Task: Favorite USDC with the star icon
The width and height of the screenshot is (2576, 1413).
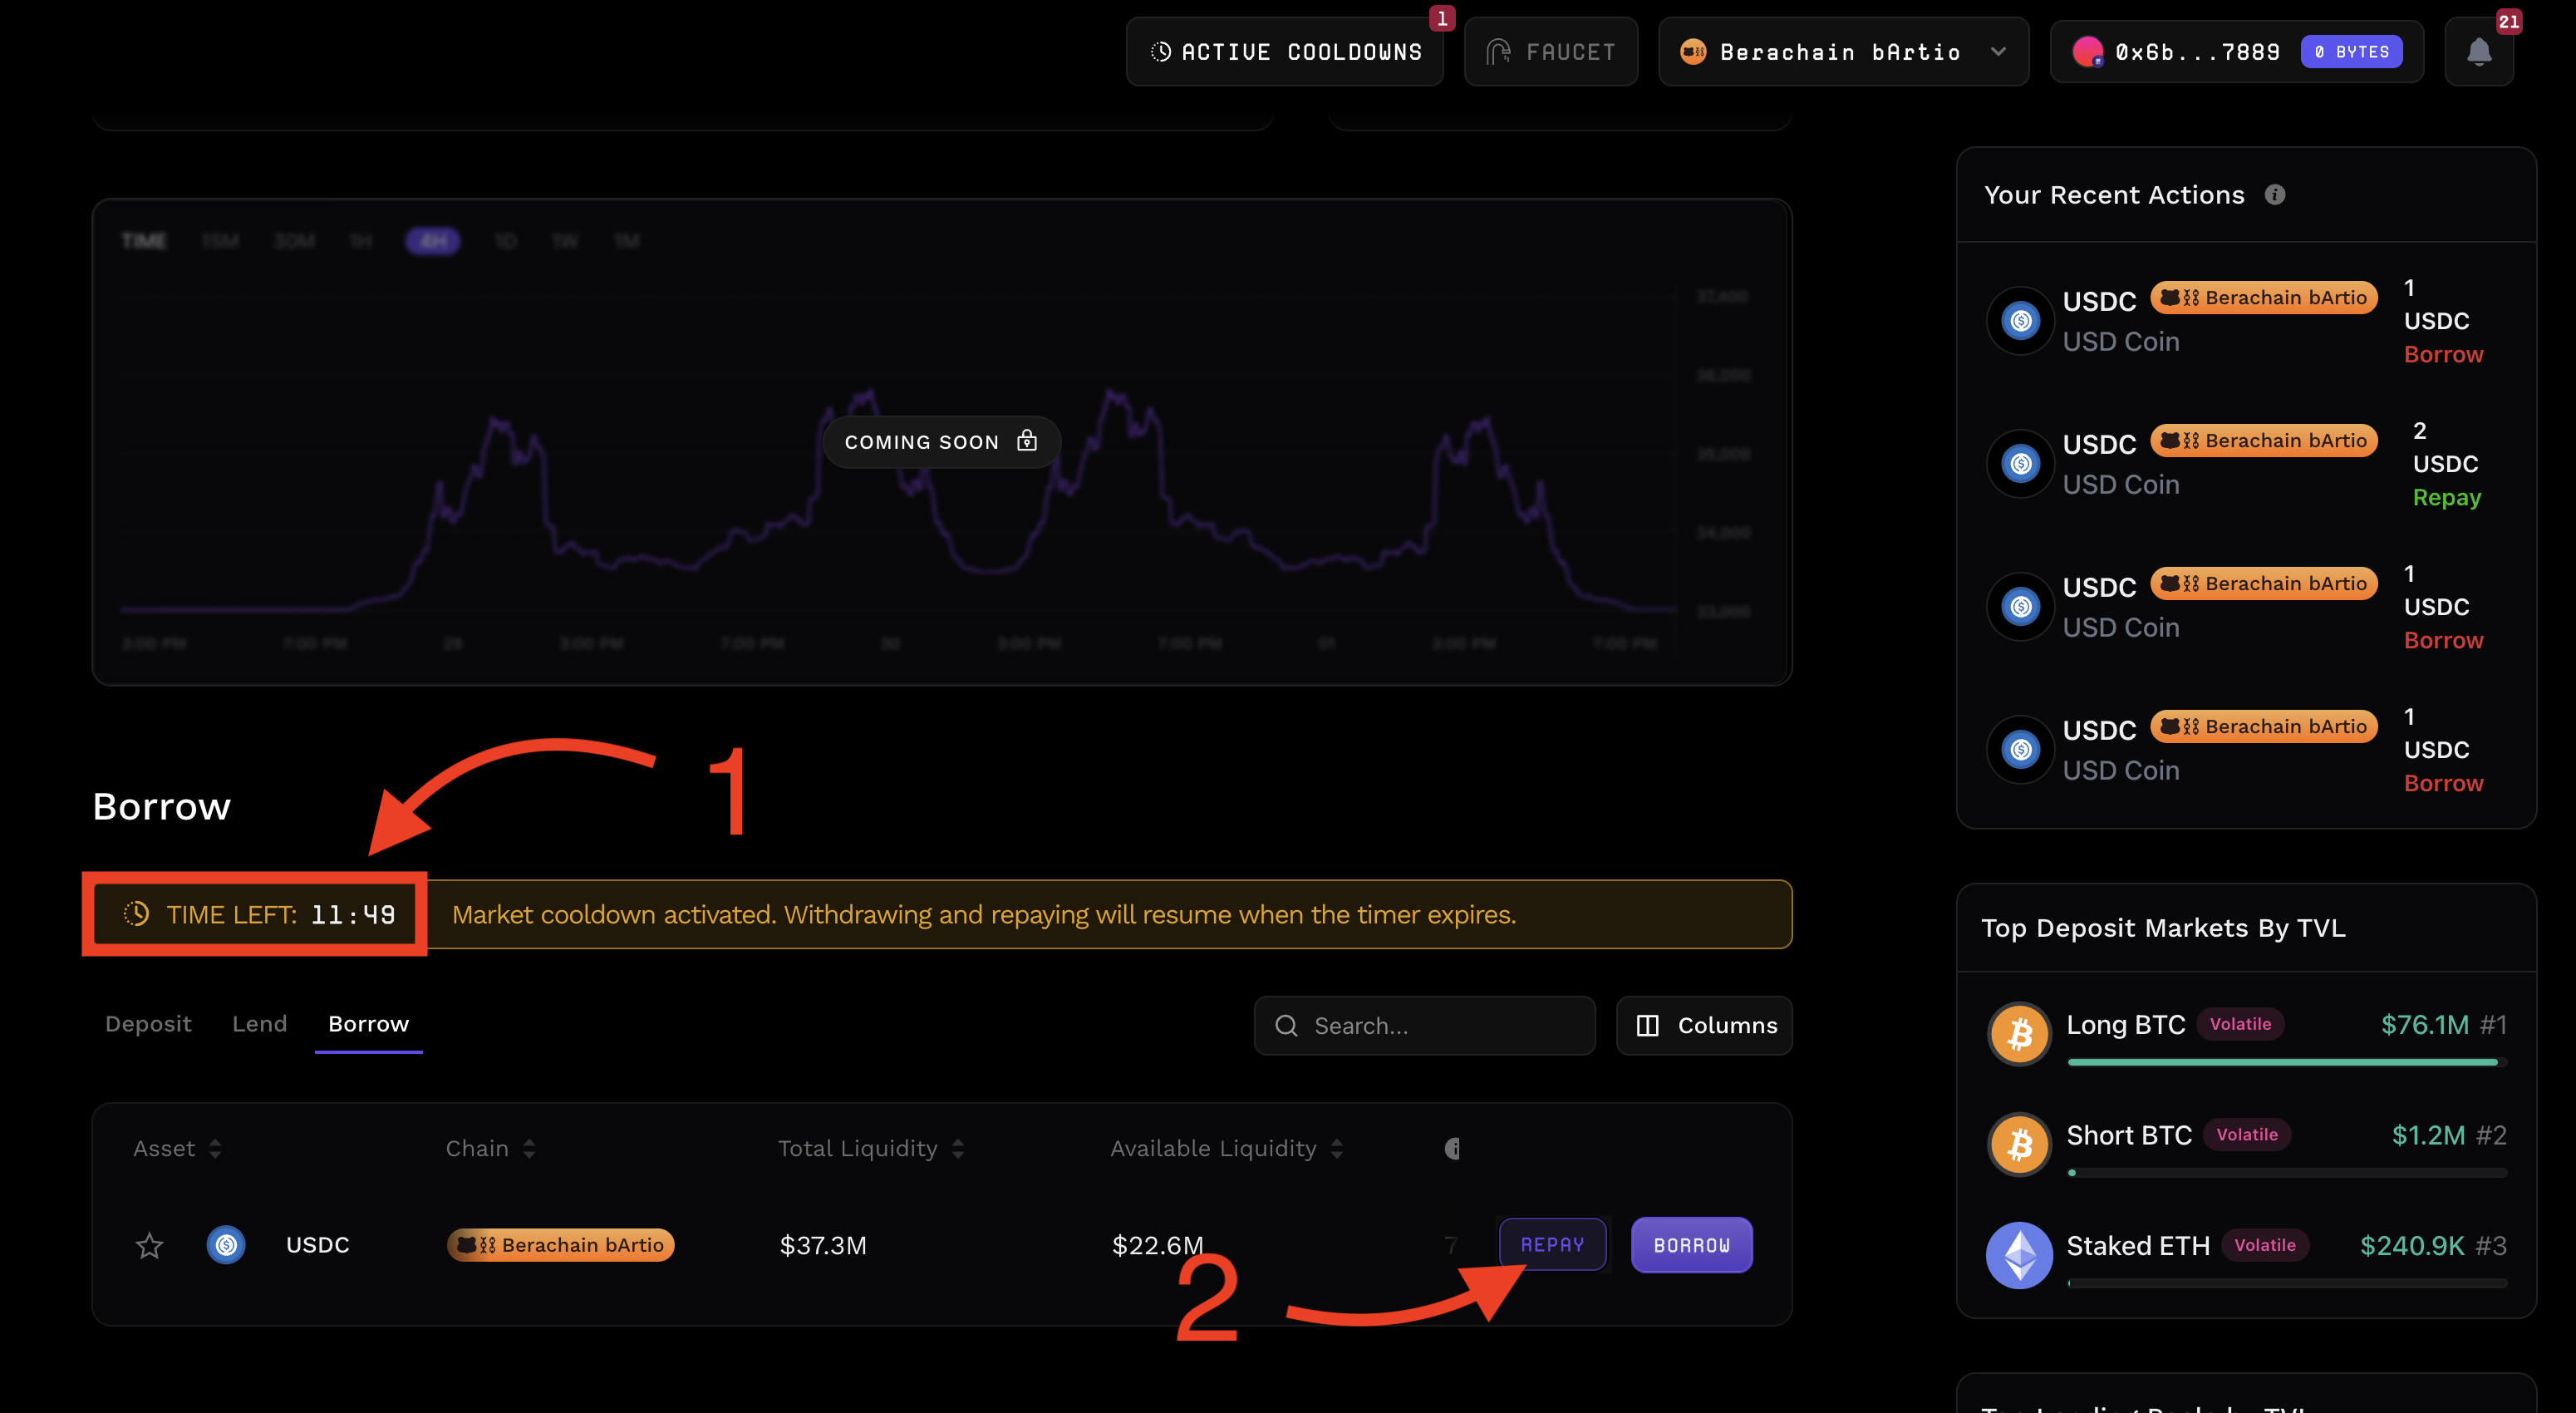Action: point(149,1245)
